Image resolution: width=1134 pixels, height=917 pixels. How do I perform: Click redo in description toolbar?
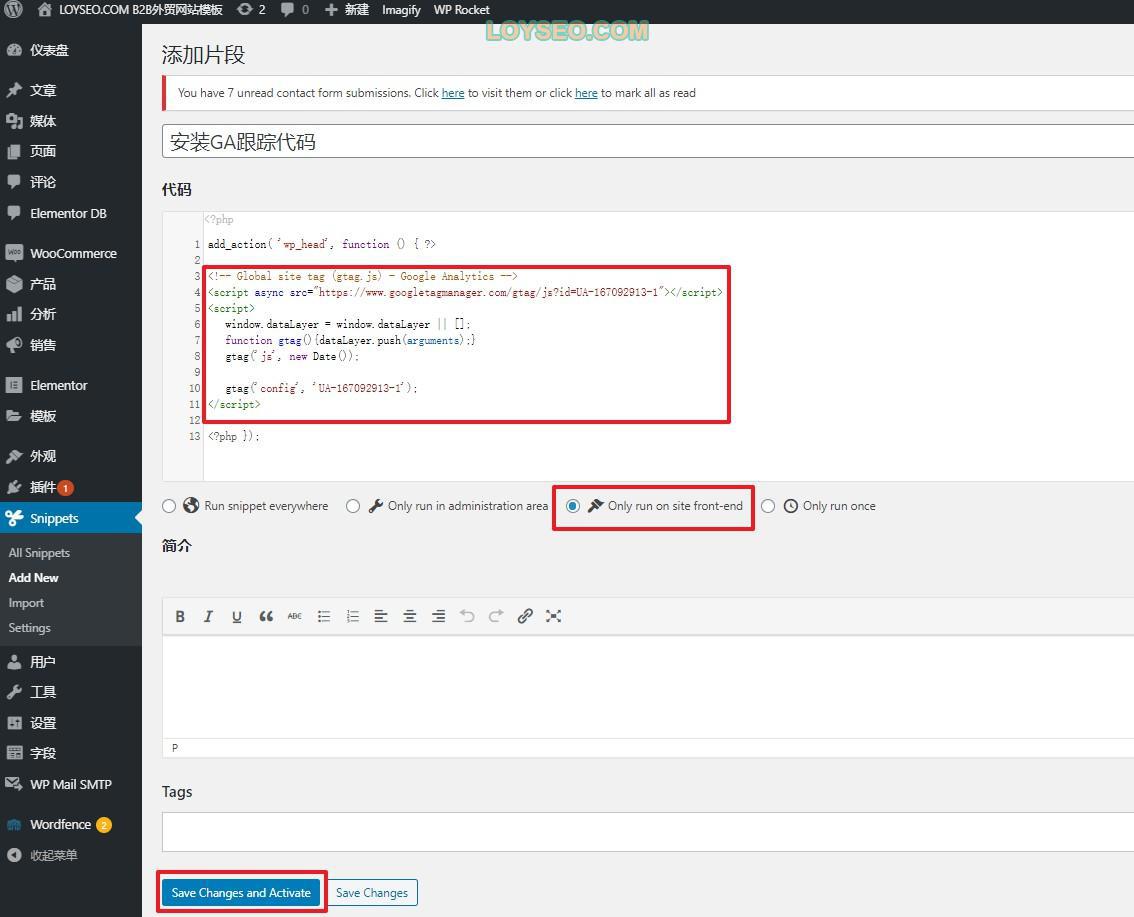(495, 616)
